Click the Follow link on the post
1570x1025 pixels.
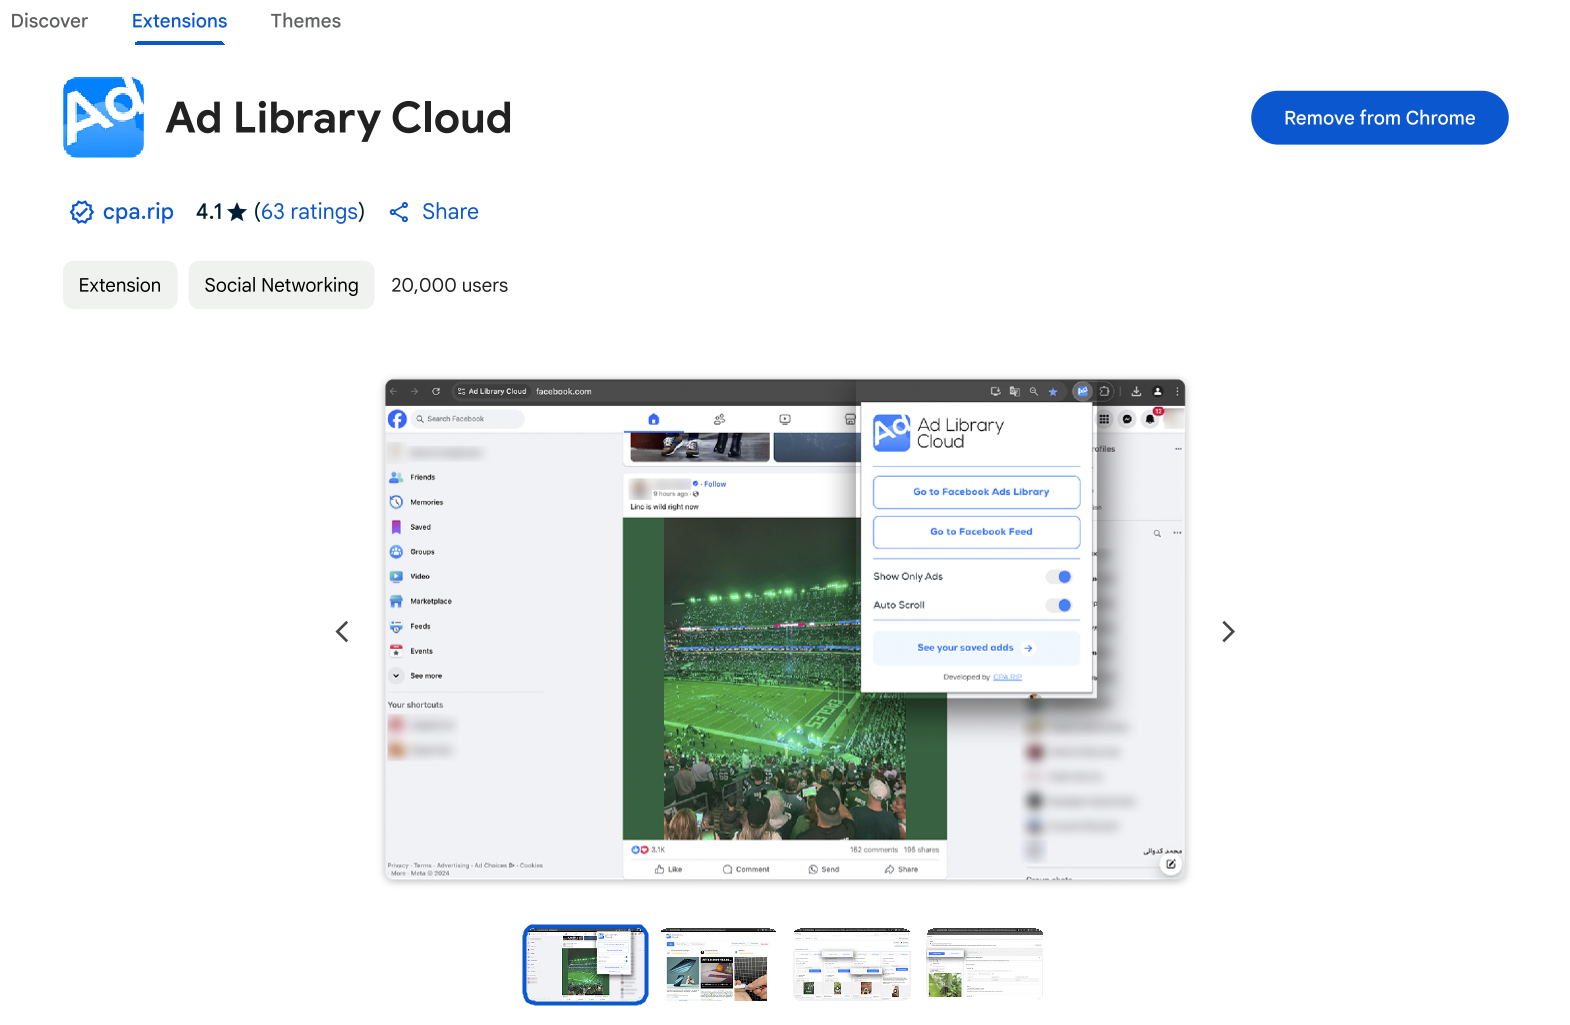click(715, 484)
